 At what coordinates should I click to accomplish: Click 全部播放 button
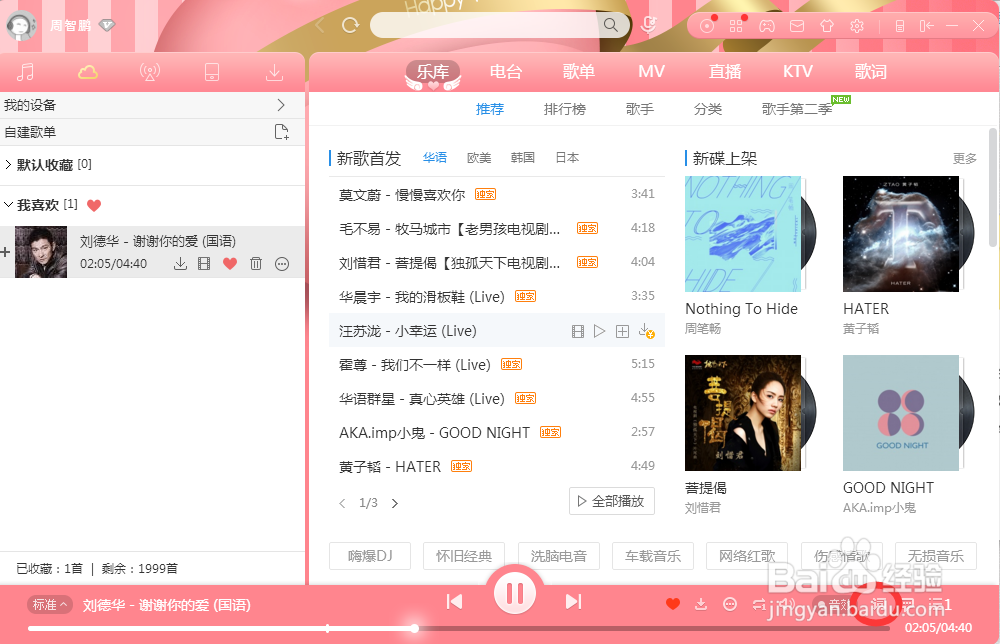coord(612,501)
